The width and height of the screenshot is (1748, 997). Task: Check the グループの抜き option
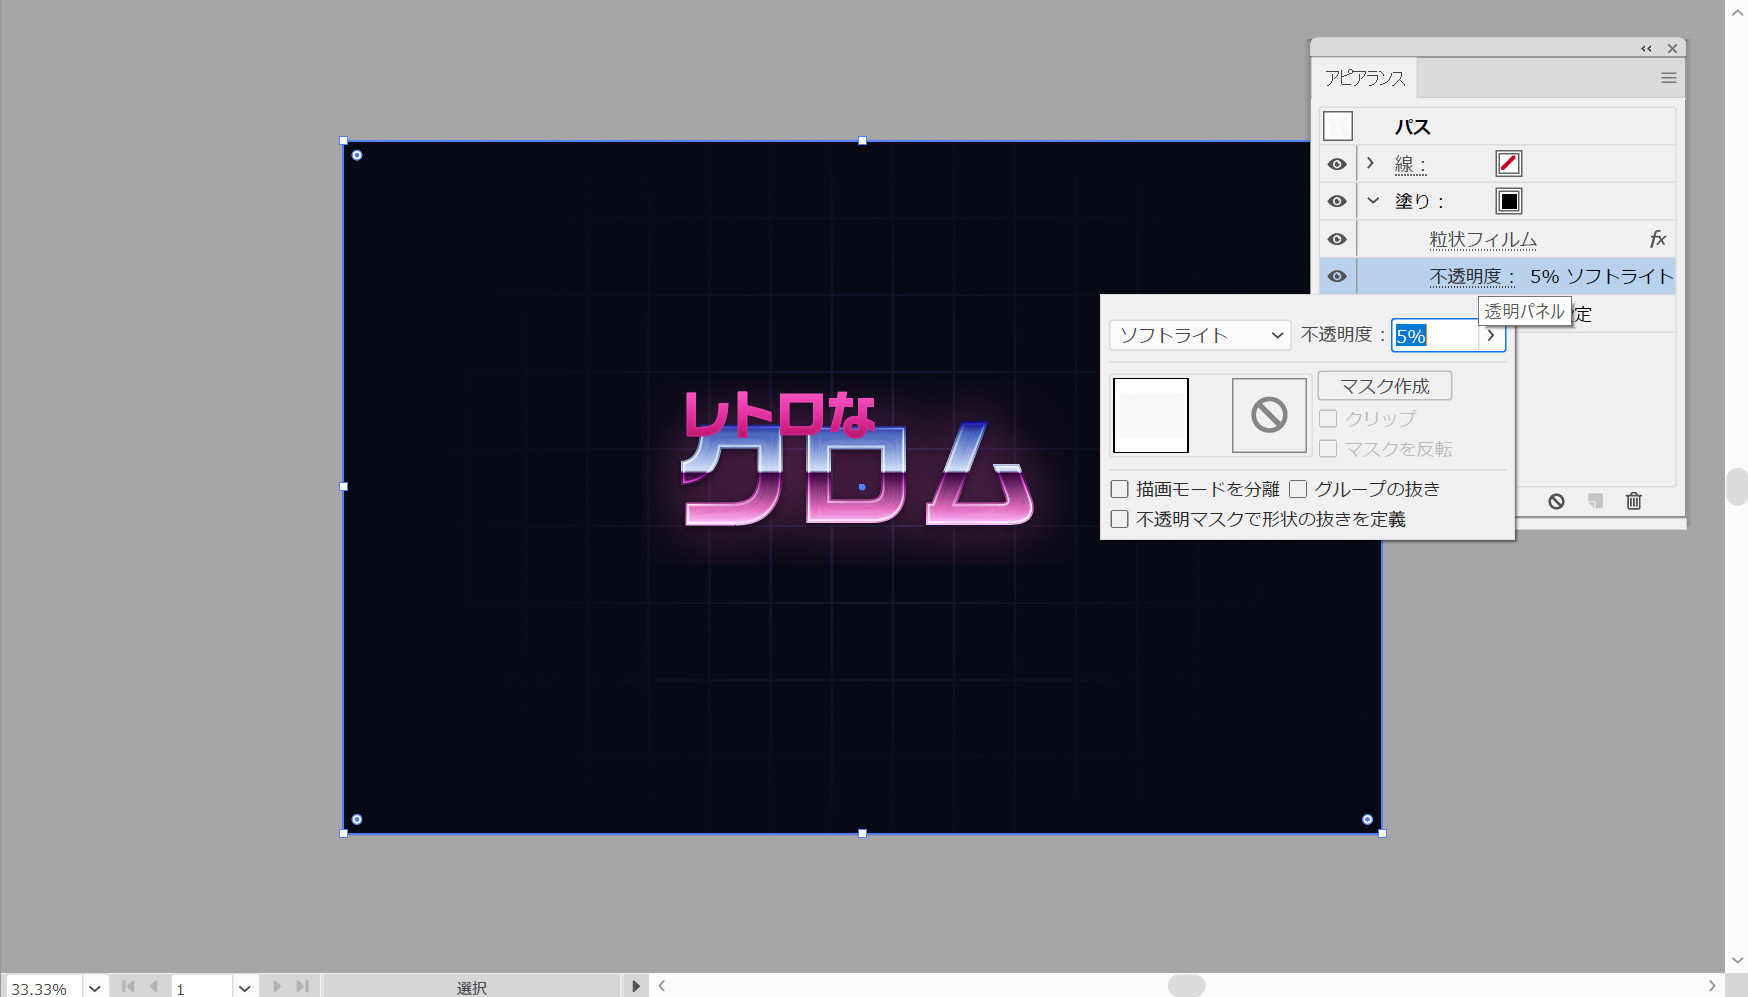pyautogui.click(x=1298, y=489)
